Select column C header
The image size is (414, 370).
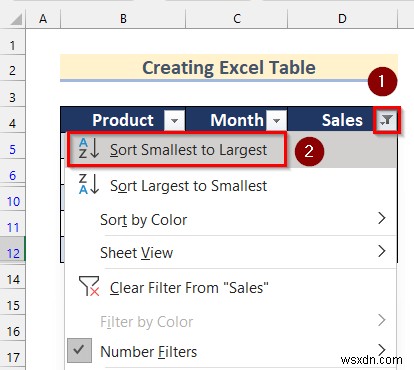click(x=237, y=19)
